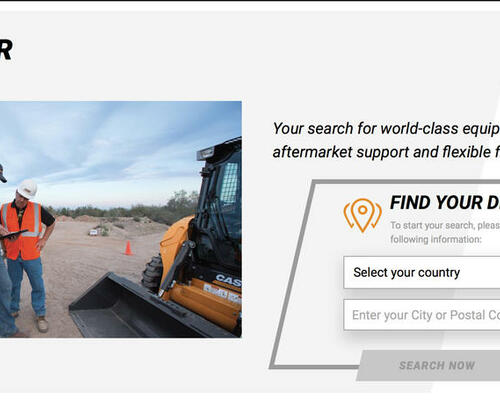The image size is (500, 400).
Task: Open the Select your country dropdown
Action: [422, 272]
